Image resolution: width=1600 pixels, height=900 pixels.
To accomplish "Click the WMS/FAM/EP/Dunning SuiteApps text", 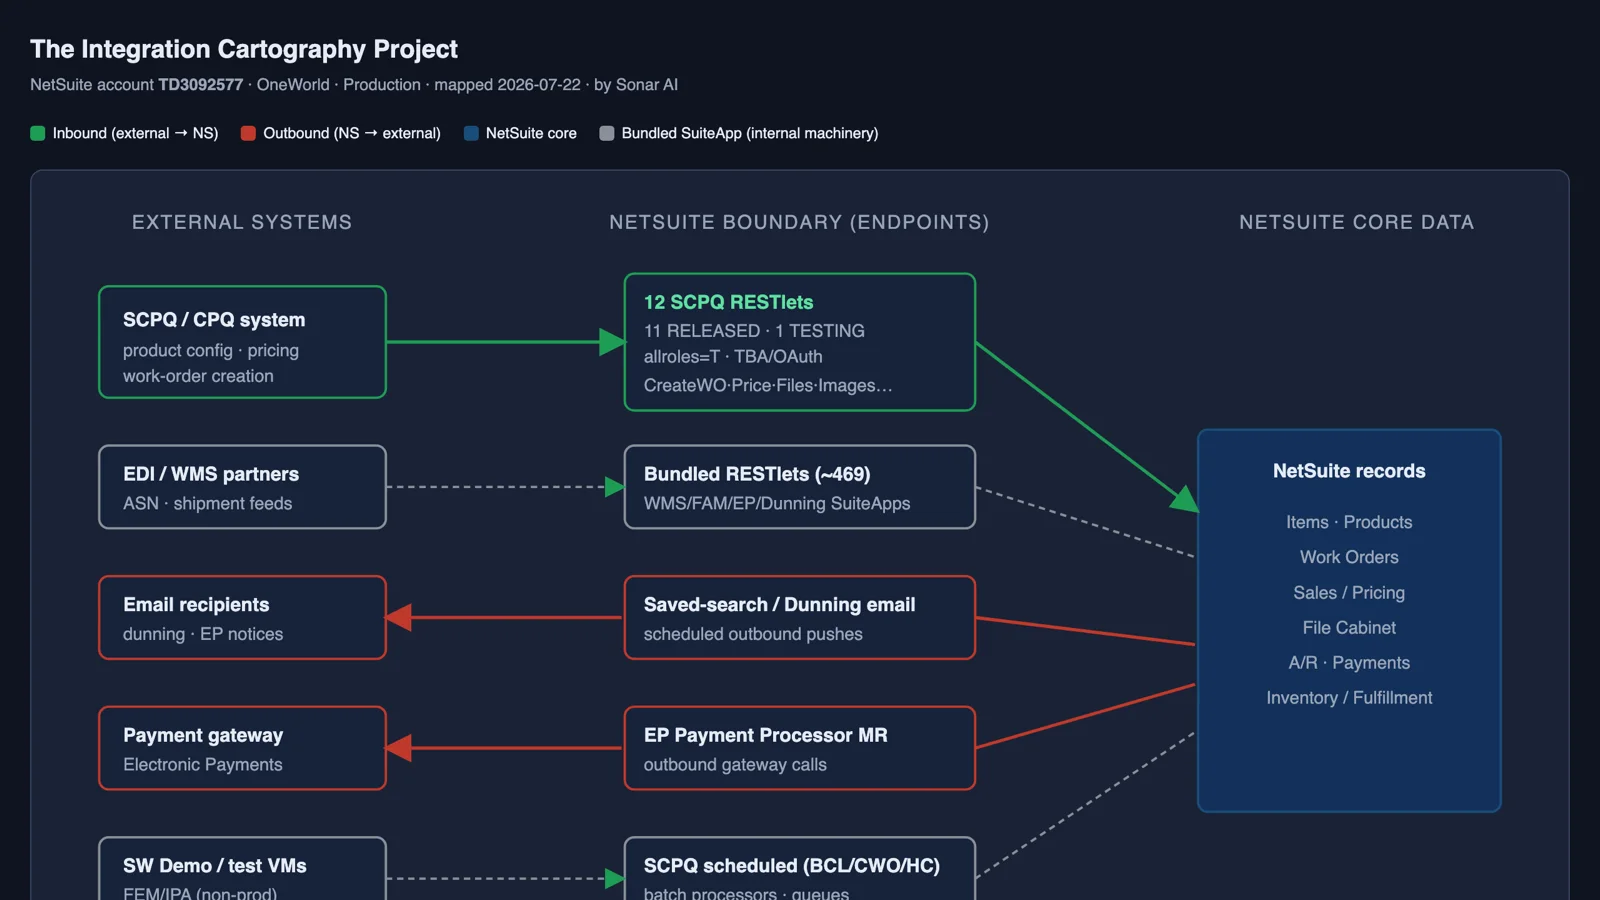I will 777,504.
